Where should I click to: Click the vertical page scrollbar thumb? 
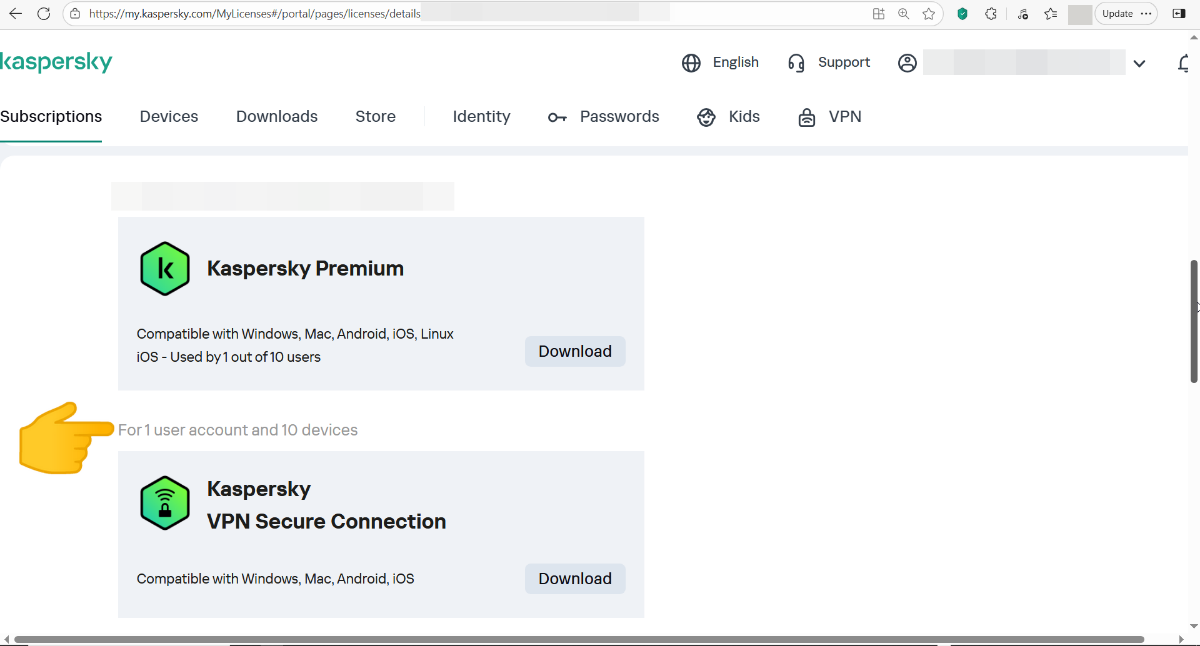point(1194,320)
